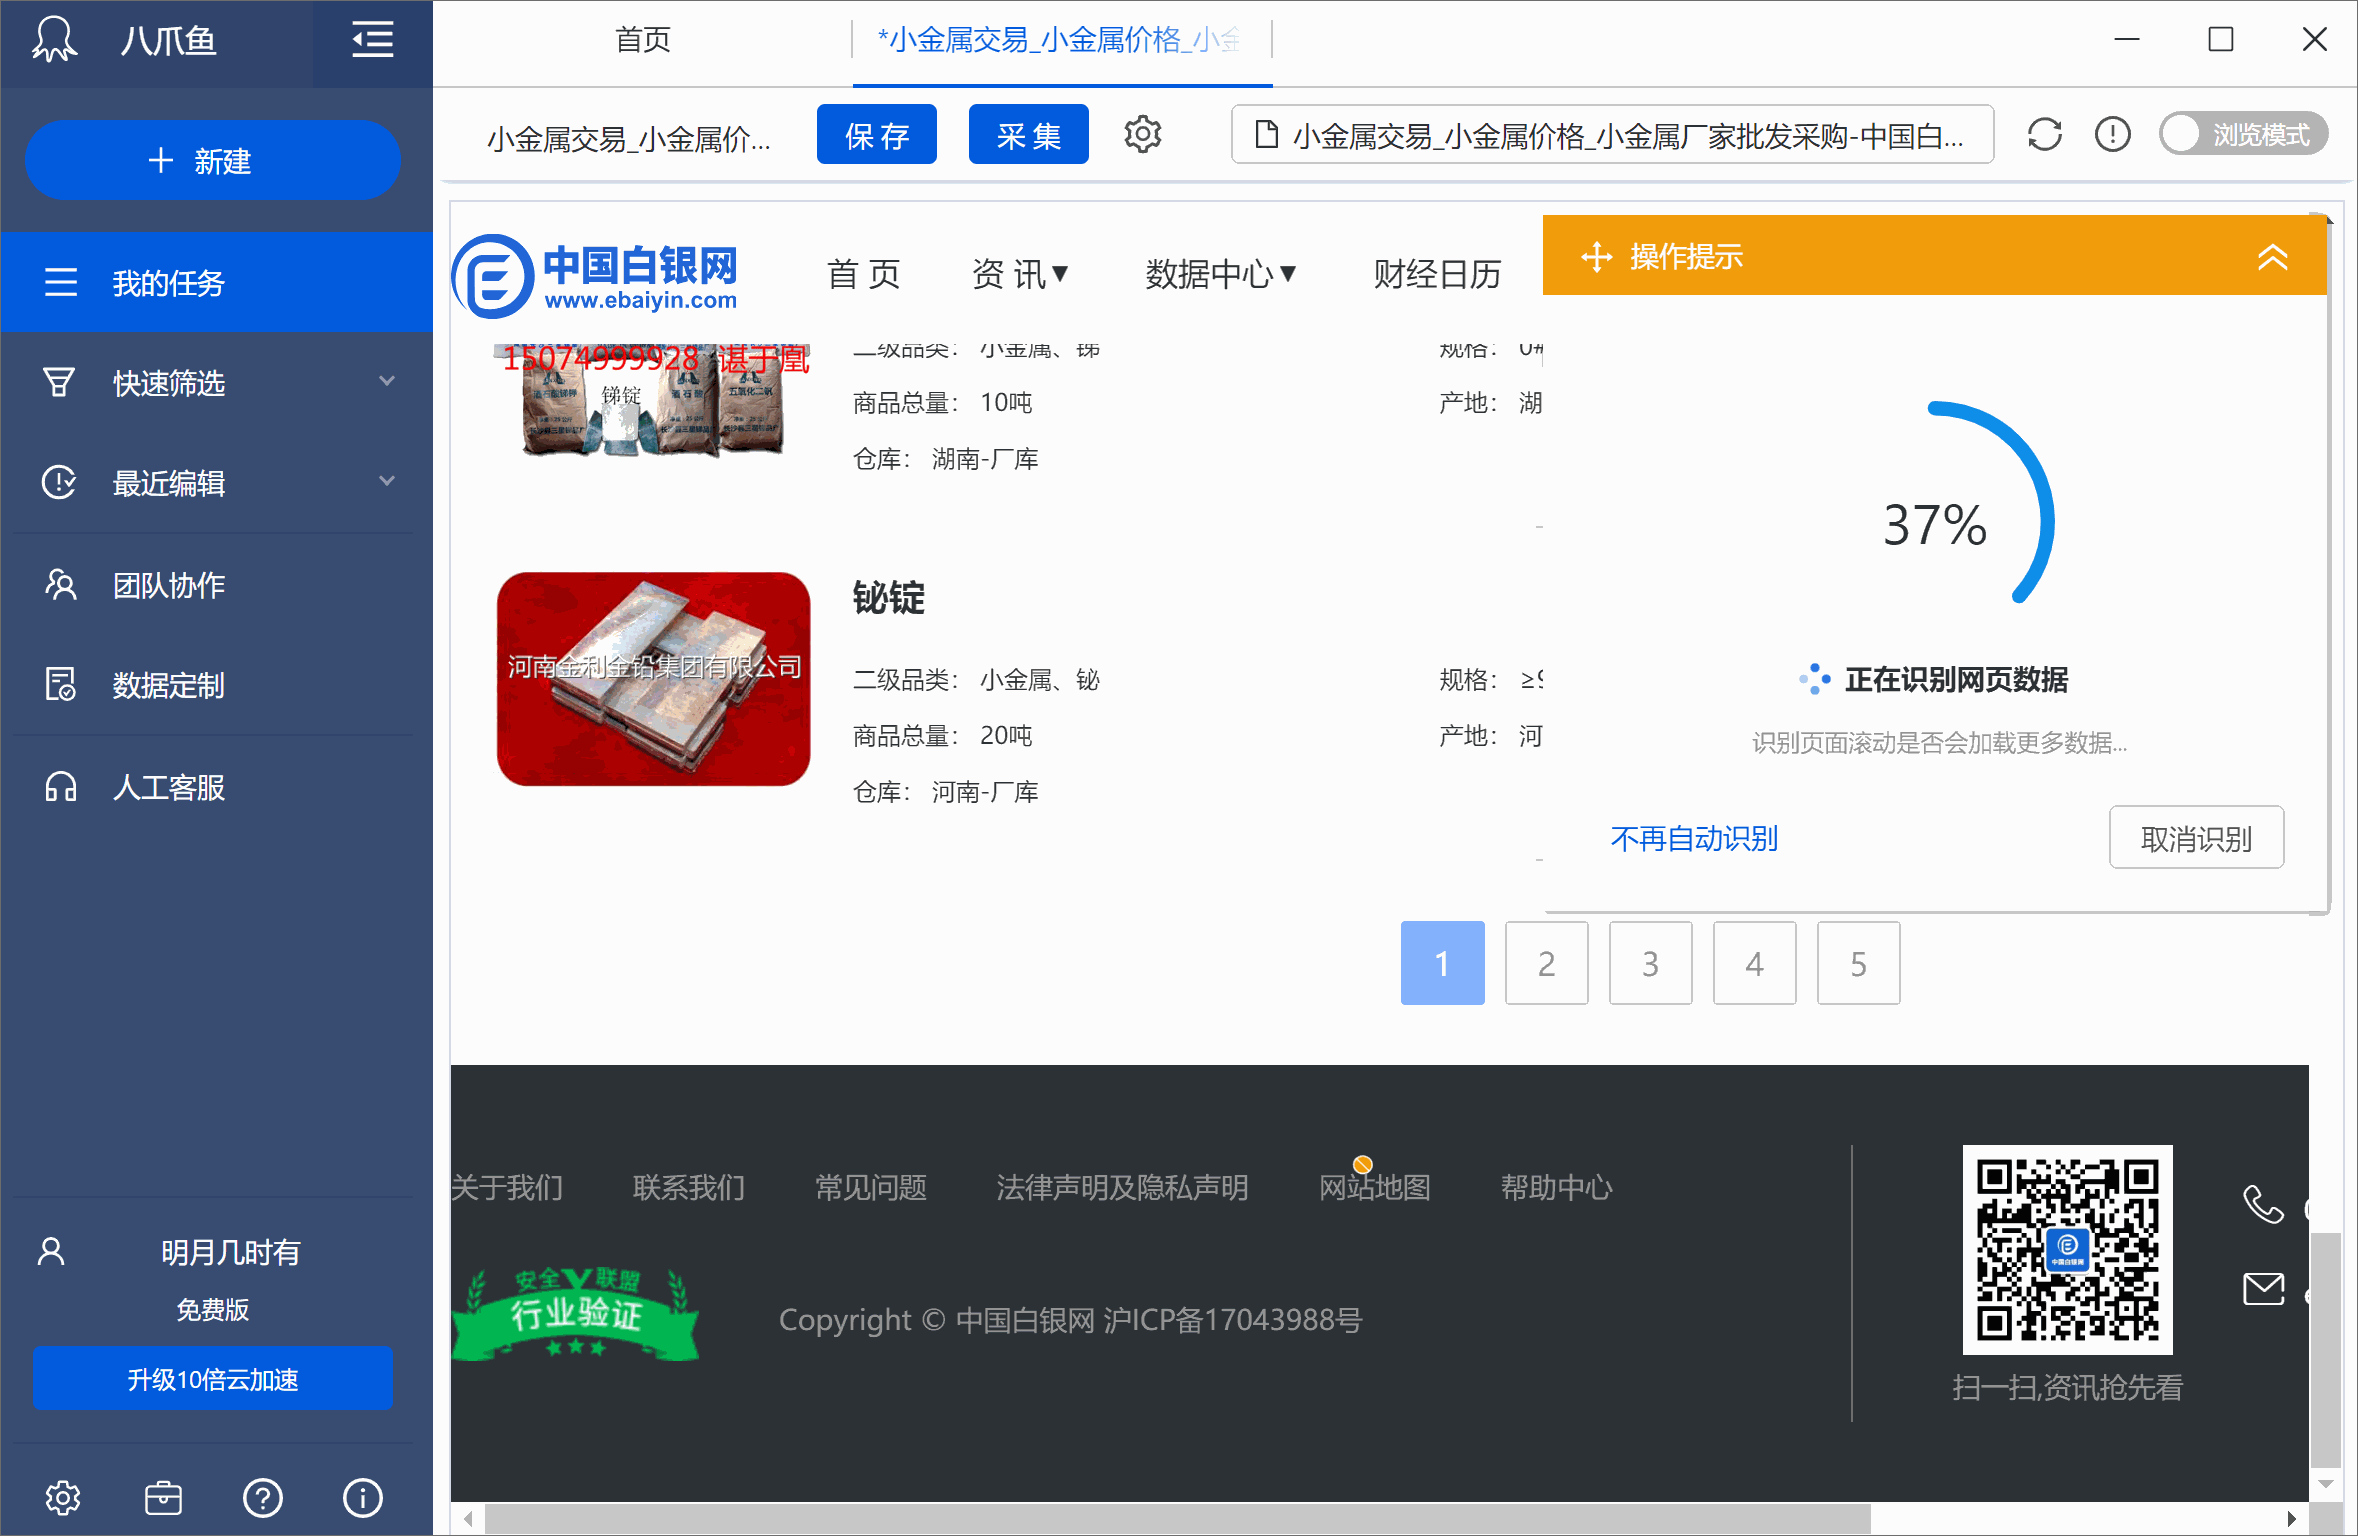The image size is (2358, 1536).
Task: Open the toolbox briefcase icon
Action: pos(163,1497)
